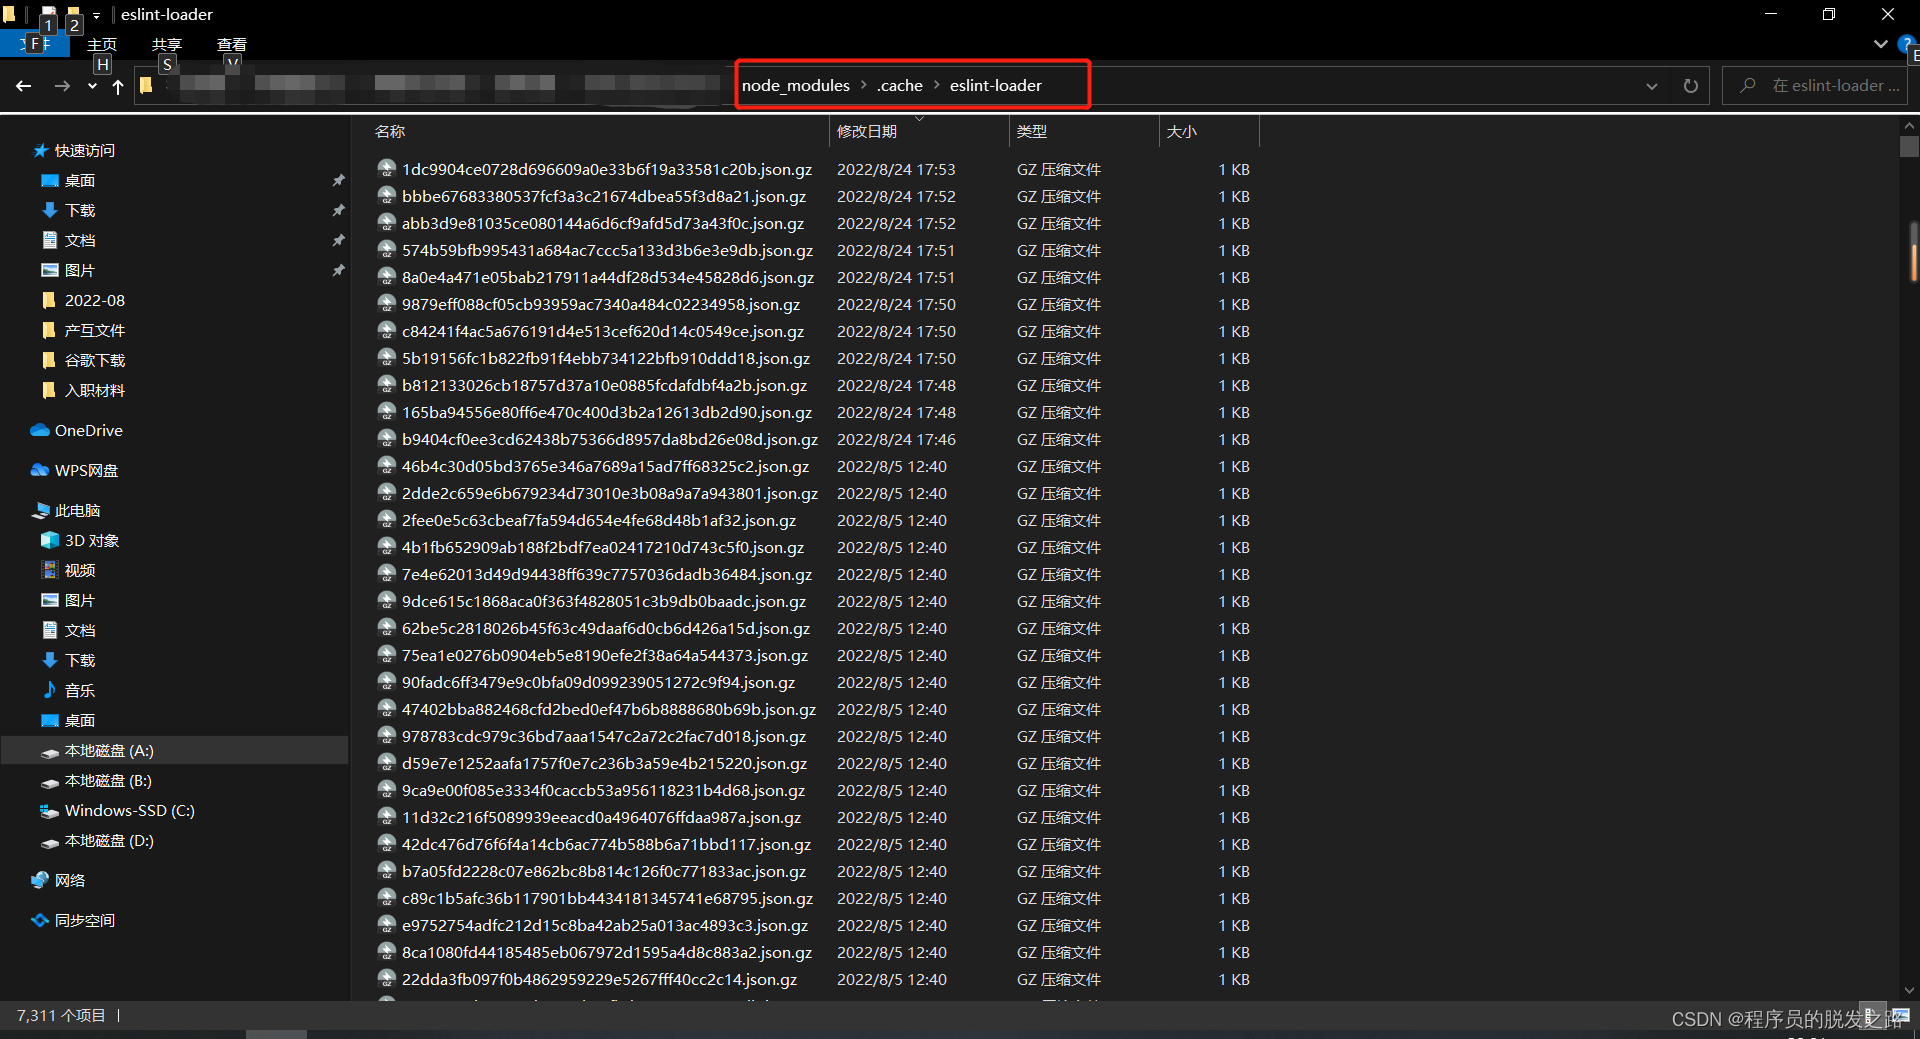Select file c84241f4ac5a676191d4e513cef620d14c0549ce.json.gz
Screen dimensions: 1920x1039
[x=603, y=331]
